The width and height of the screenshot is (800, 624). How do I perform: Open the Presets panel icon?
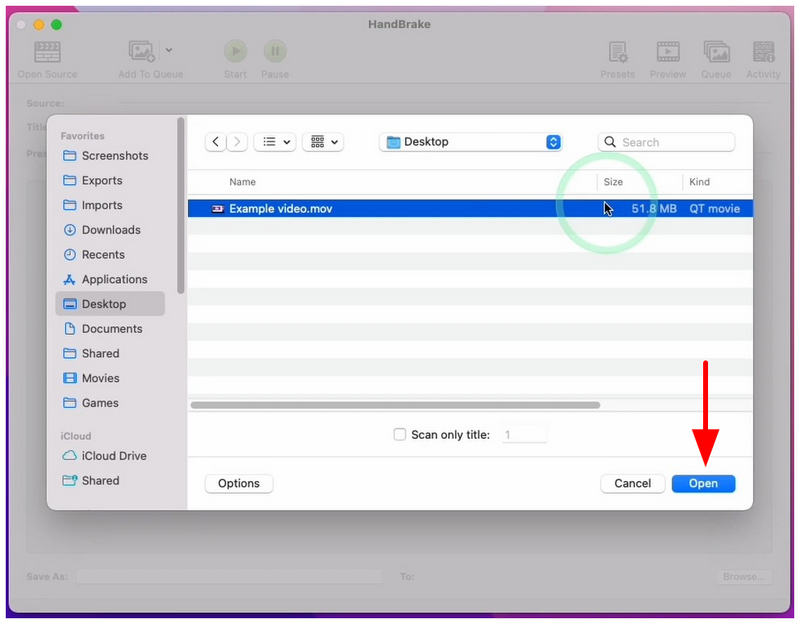[617, 52]
